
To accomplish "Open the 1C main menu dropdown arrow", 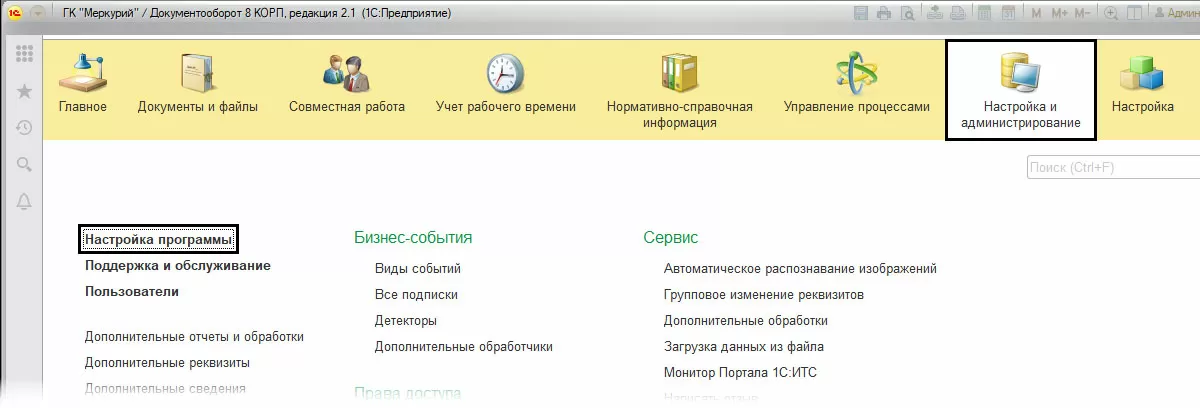I will (x=38, y=13).
